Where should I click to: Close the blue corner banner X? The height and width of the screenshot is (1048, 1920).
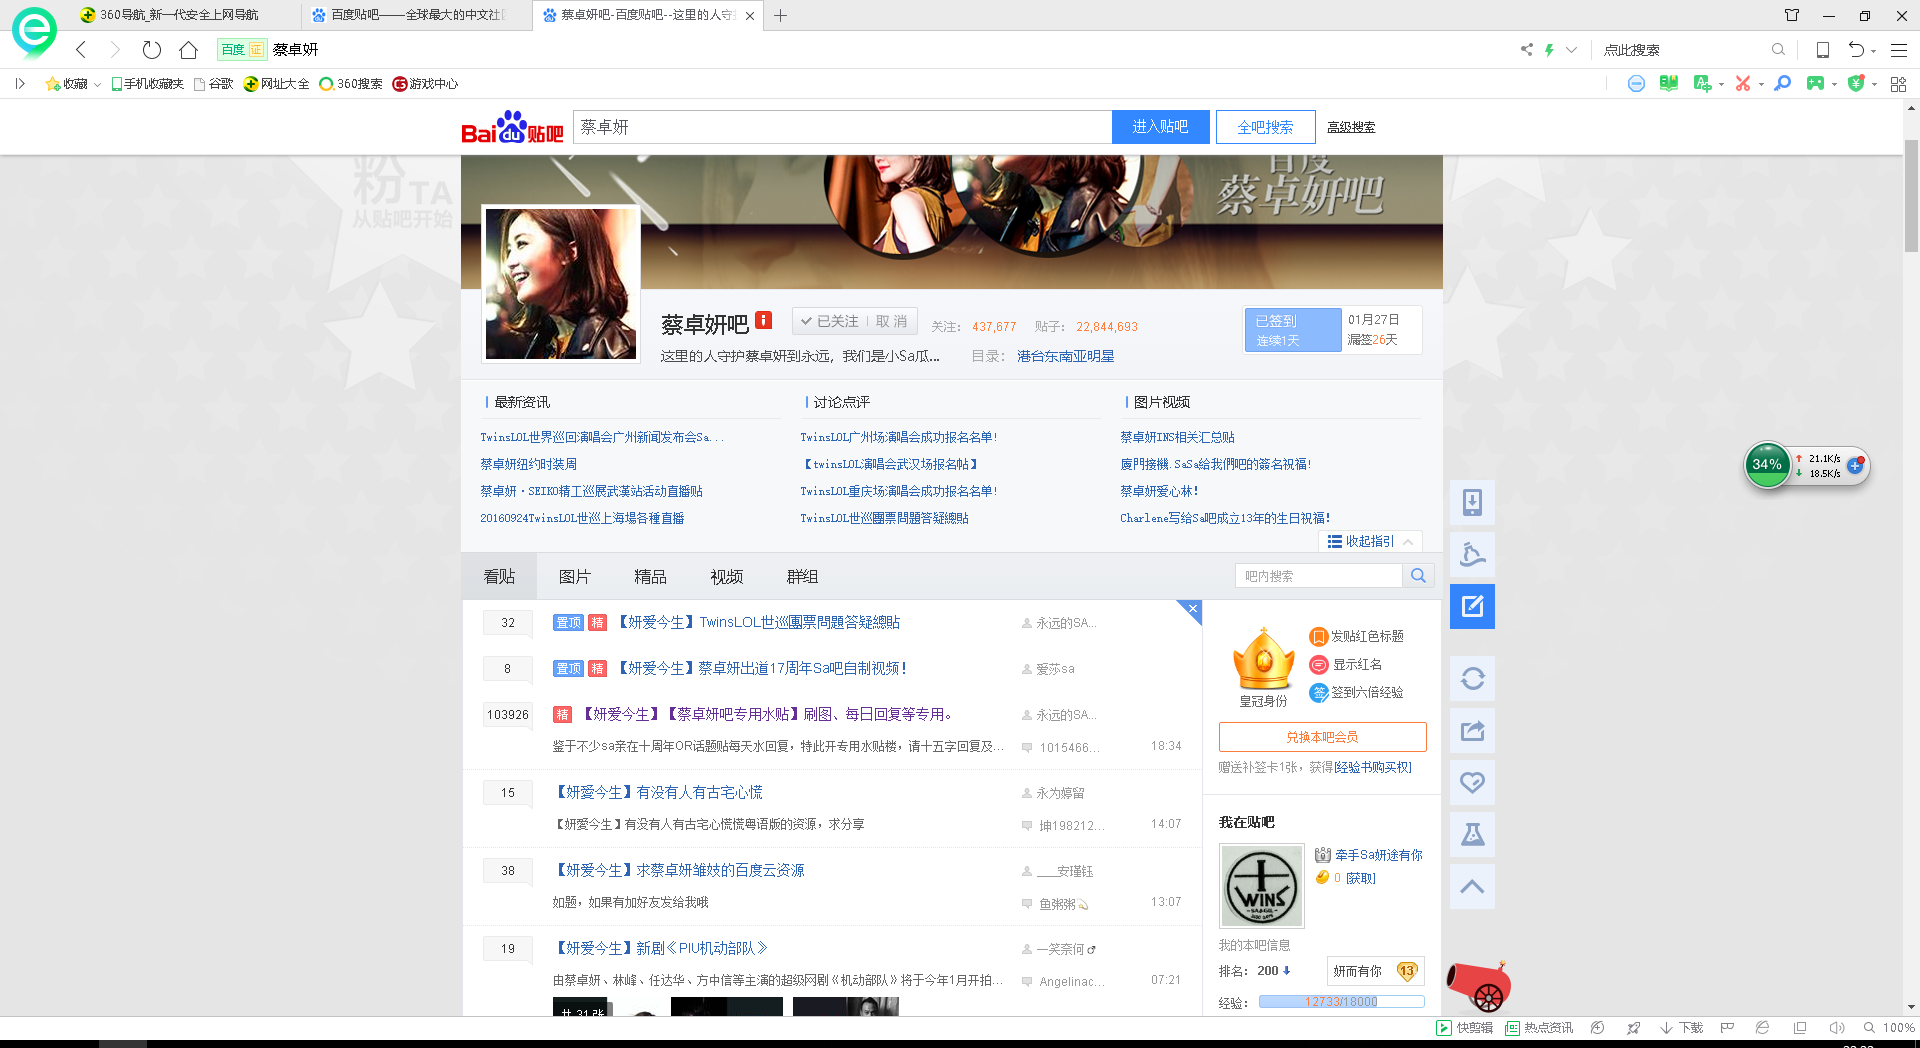click(x=1192, y=608)
